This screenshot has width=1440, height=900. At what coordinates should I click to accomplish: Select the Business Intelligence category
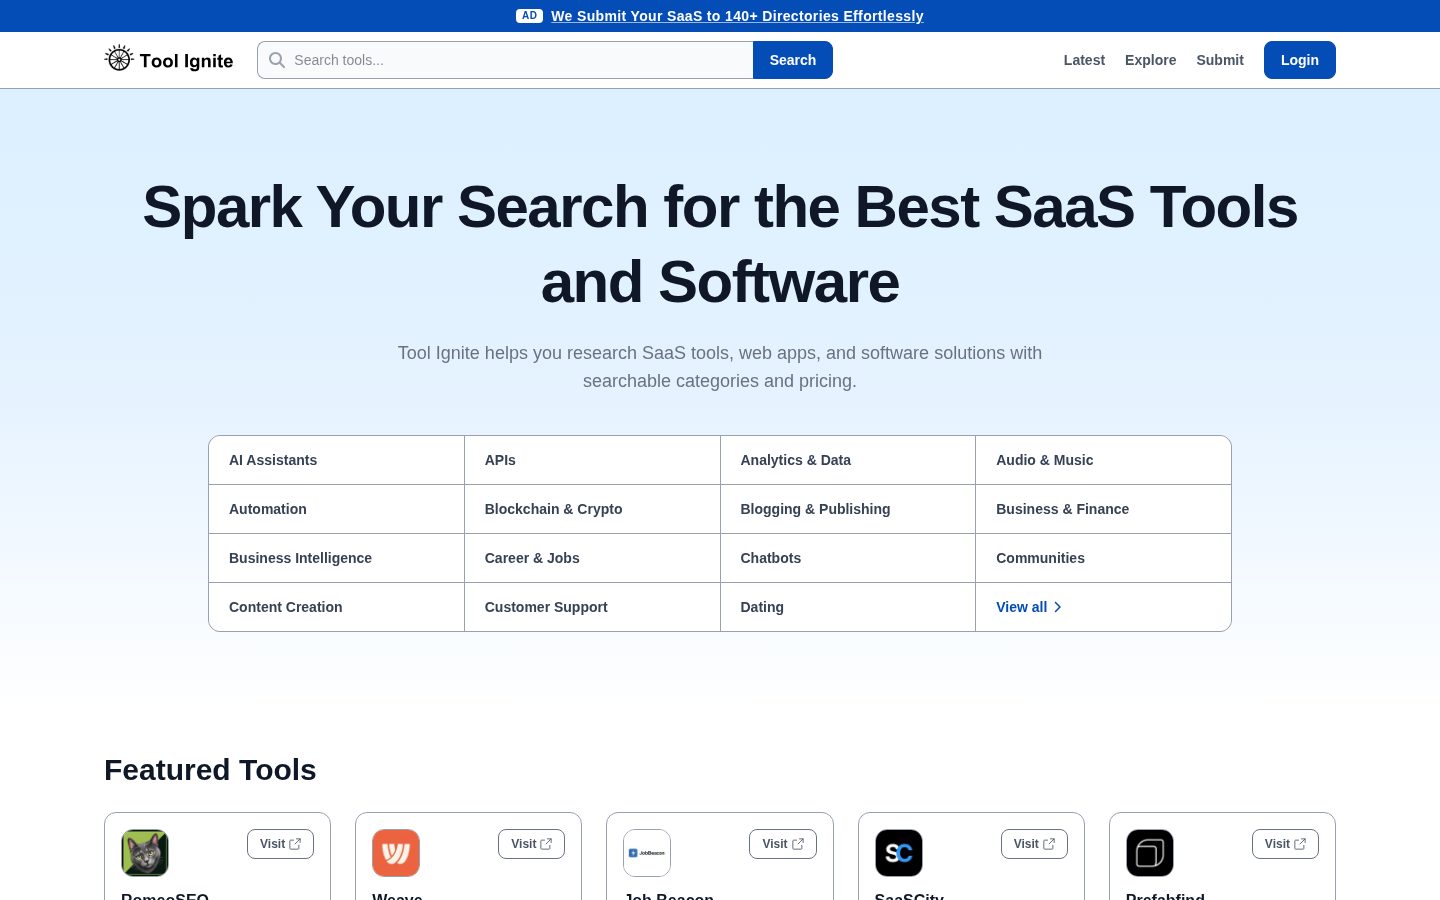[336, 558]
